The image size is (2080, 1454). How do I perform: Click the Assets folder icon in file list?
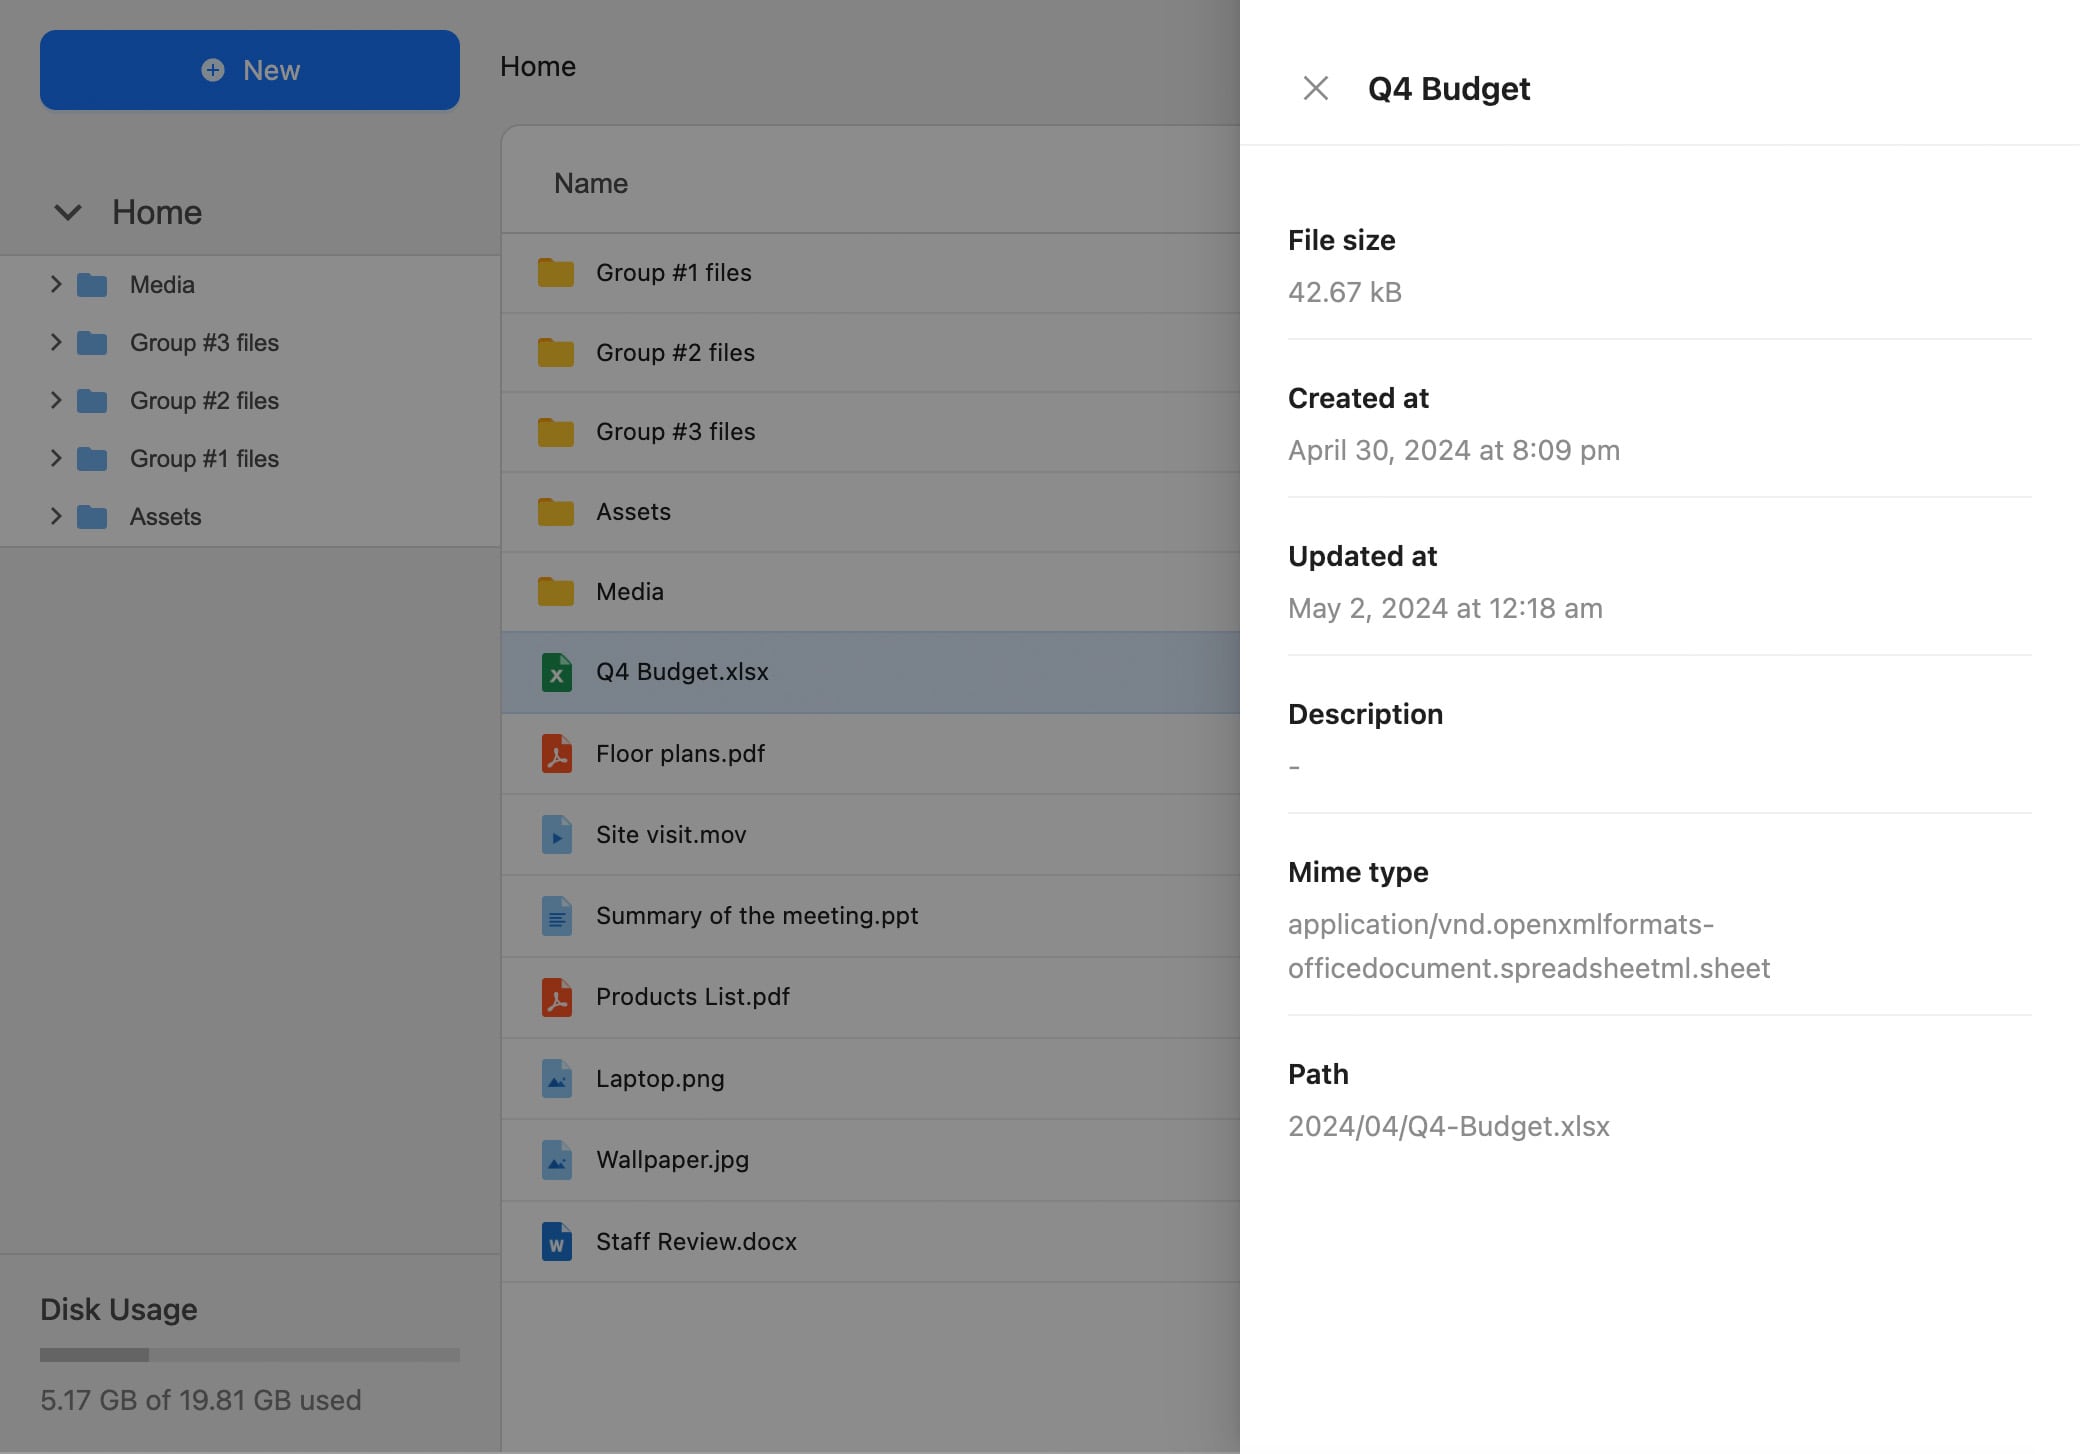click(556, 512)
